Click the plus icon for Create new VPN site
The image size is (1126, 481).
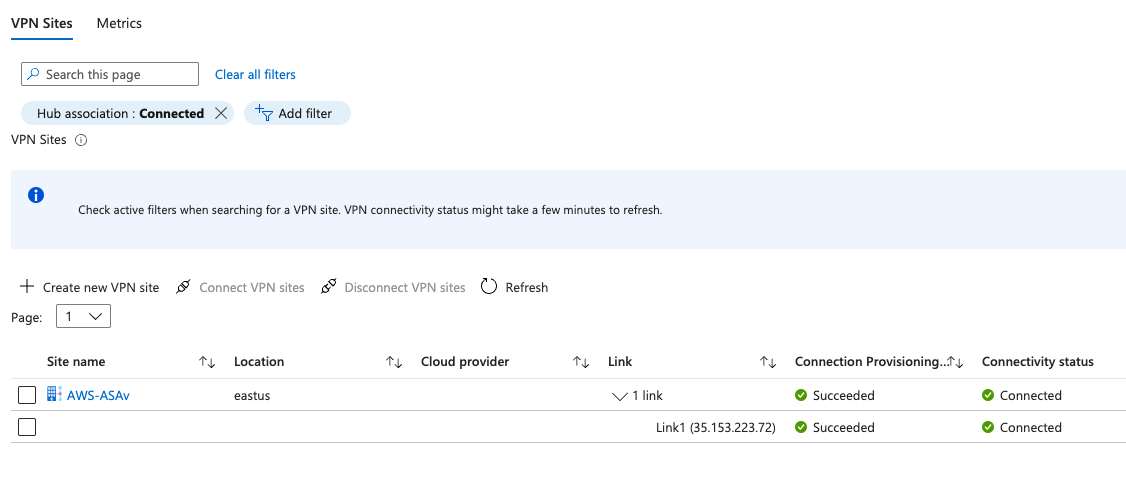click(27, 286)
